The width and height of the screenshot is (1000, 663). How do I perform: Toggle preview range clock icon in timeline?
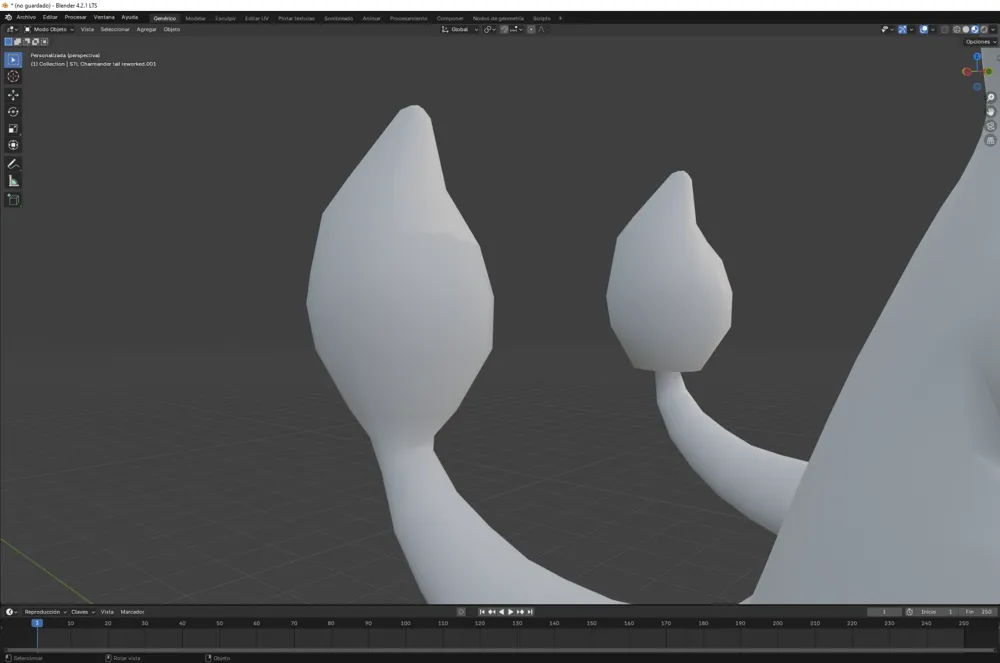[x=909, y=611]
